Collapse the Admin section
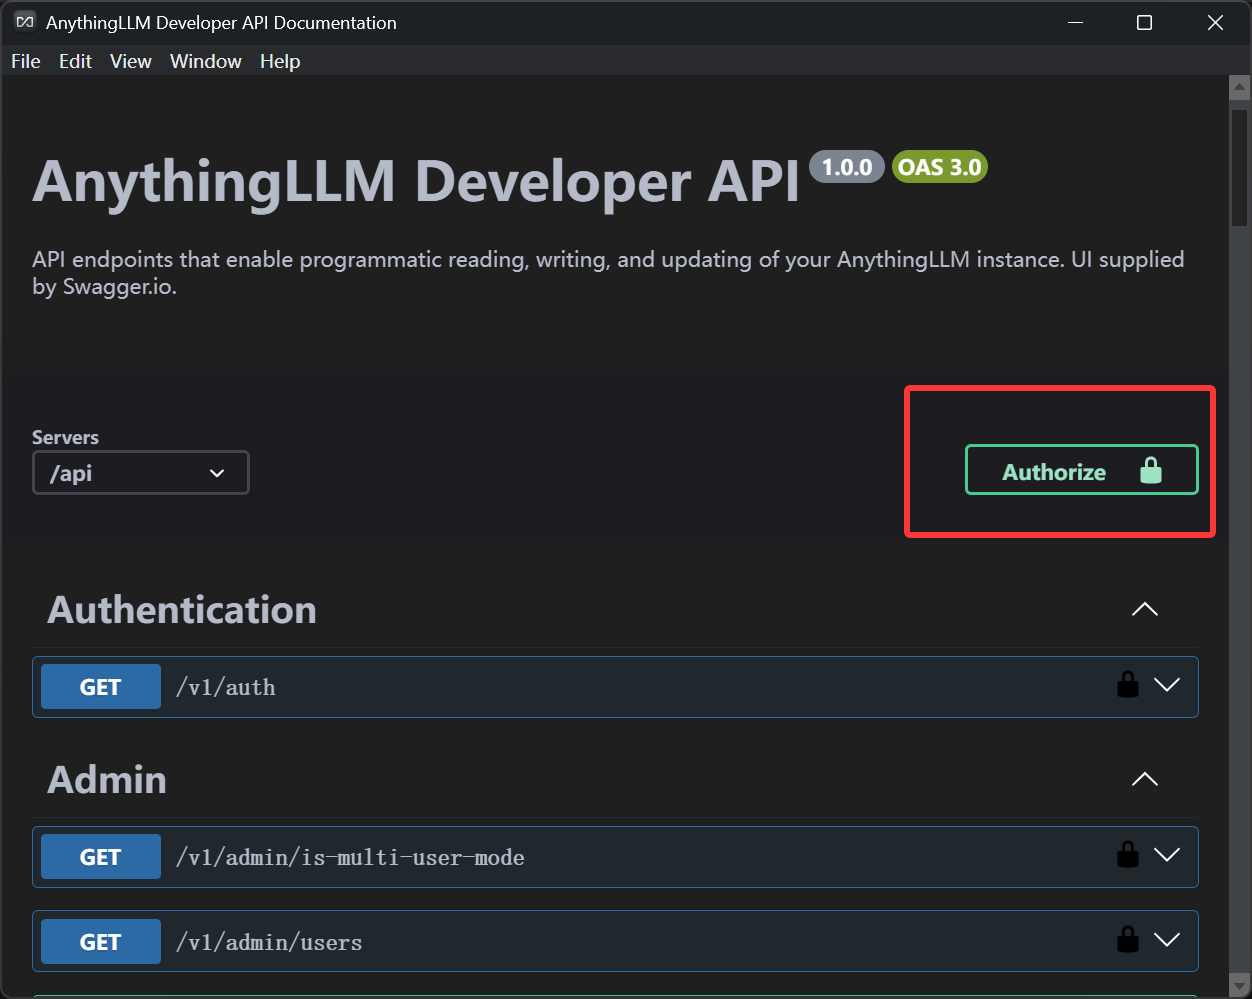1252x999 pixels. tap(1144, 779)
